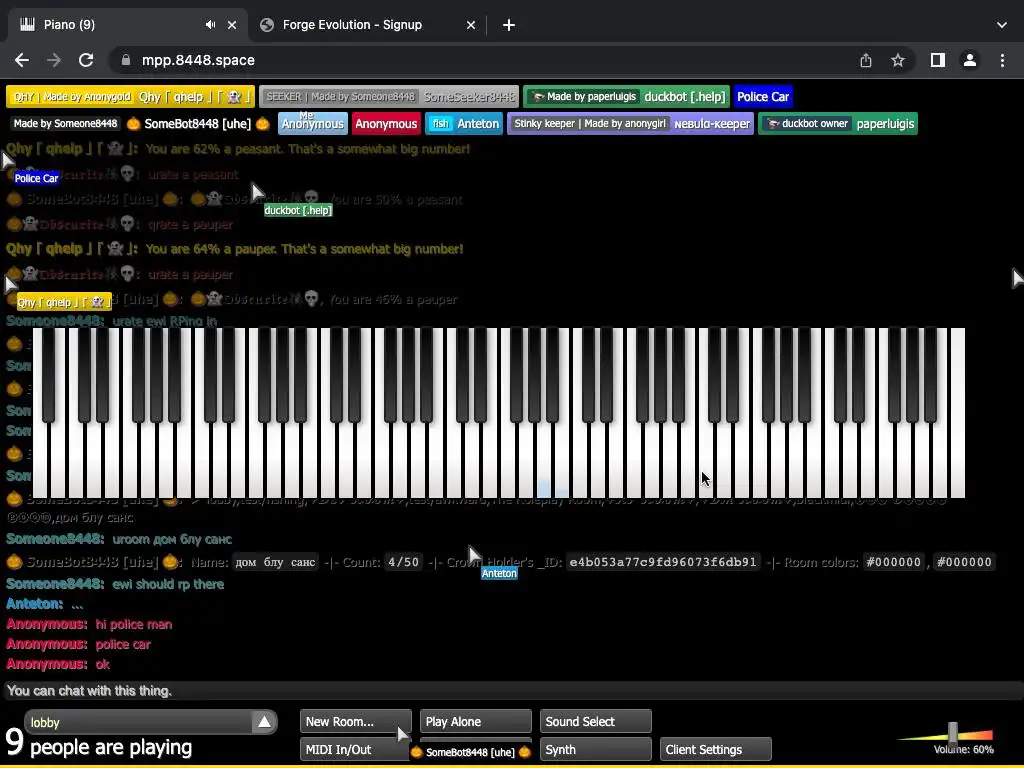
Task: Open the Synth button
Action: tap(596, 750)
